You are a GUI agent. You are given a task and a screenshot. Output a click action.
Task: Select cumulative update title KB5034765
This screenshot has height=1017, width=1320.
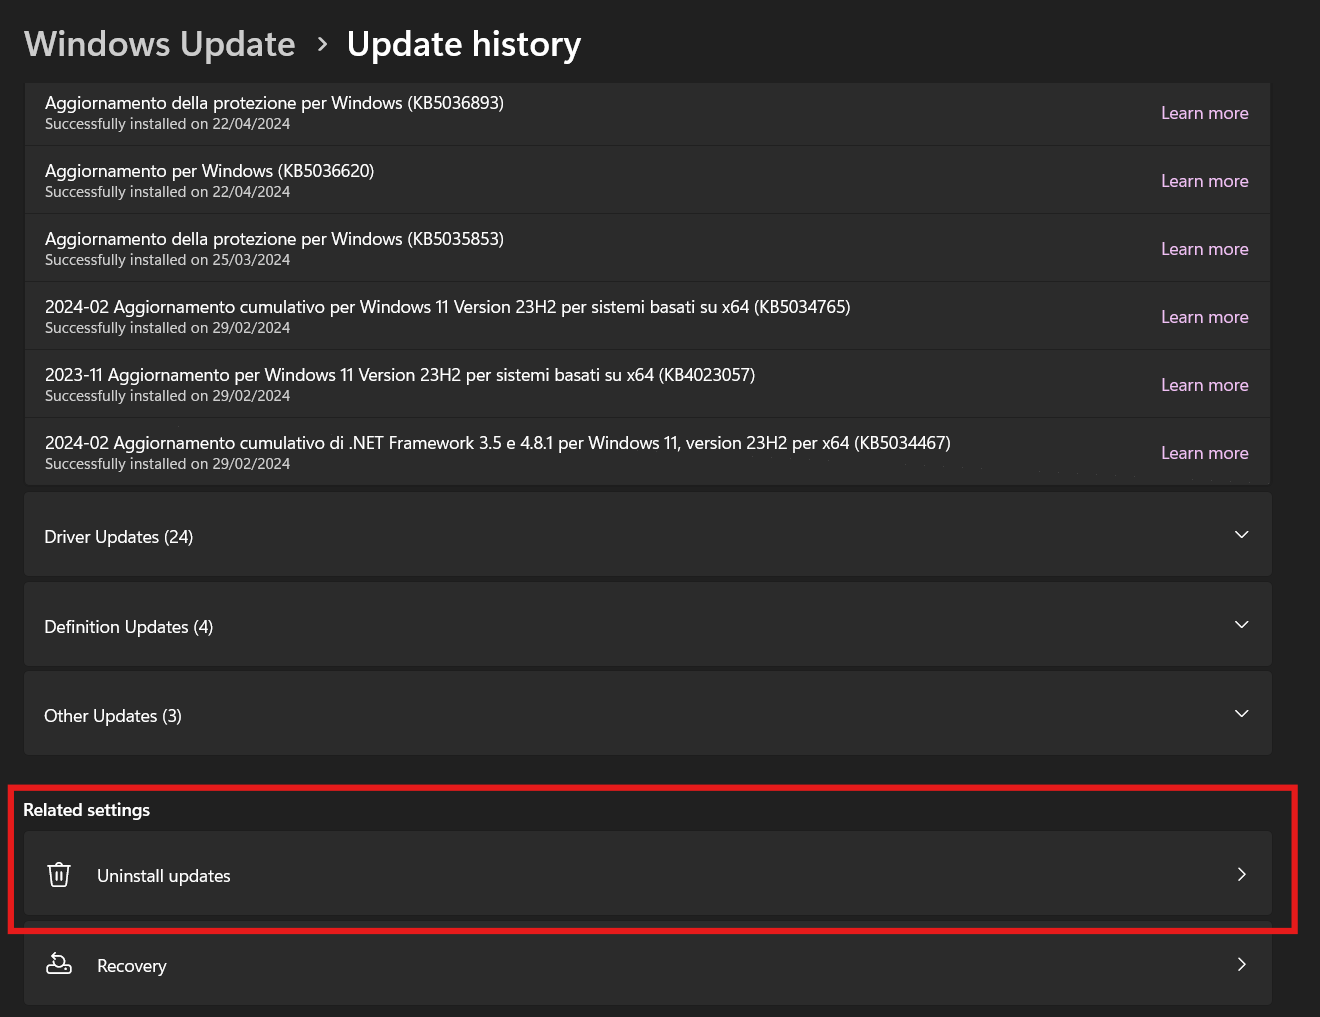pos(448,307)
